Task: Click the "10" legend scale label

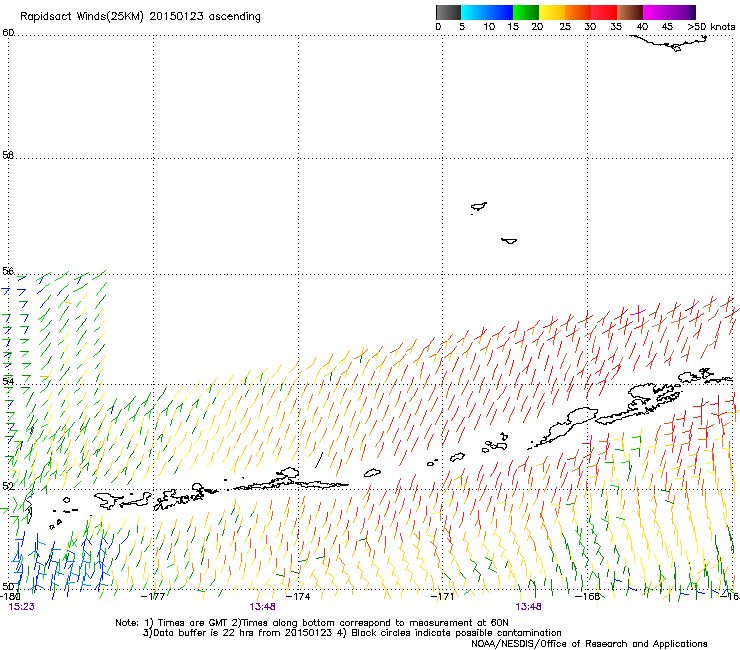Action: click(x=489, y=27)
